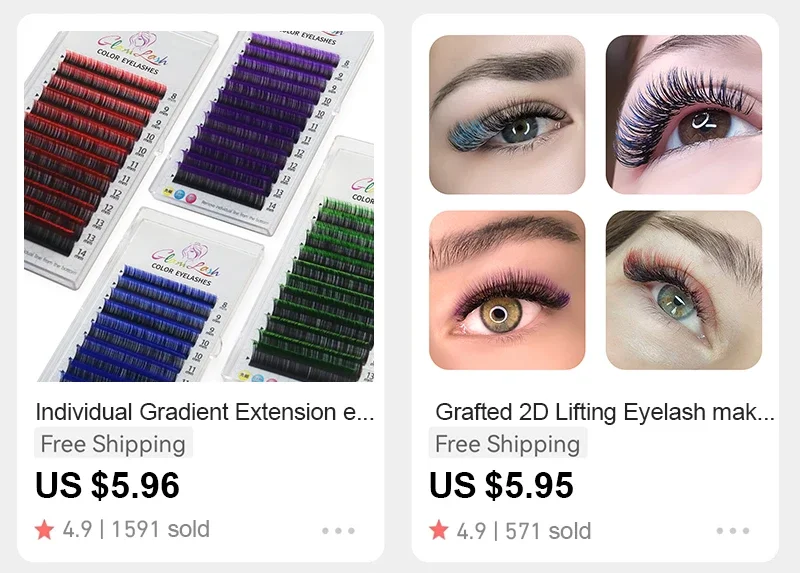This screenshot has height=573, width=800.
Task: Open the dark blue lash closeup photo
Action: [x=684, y=114]
